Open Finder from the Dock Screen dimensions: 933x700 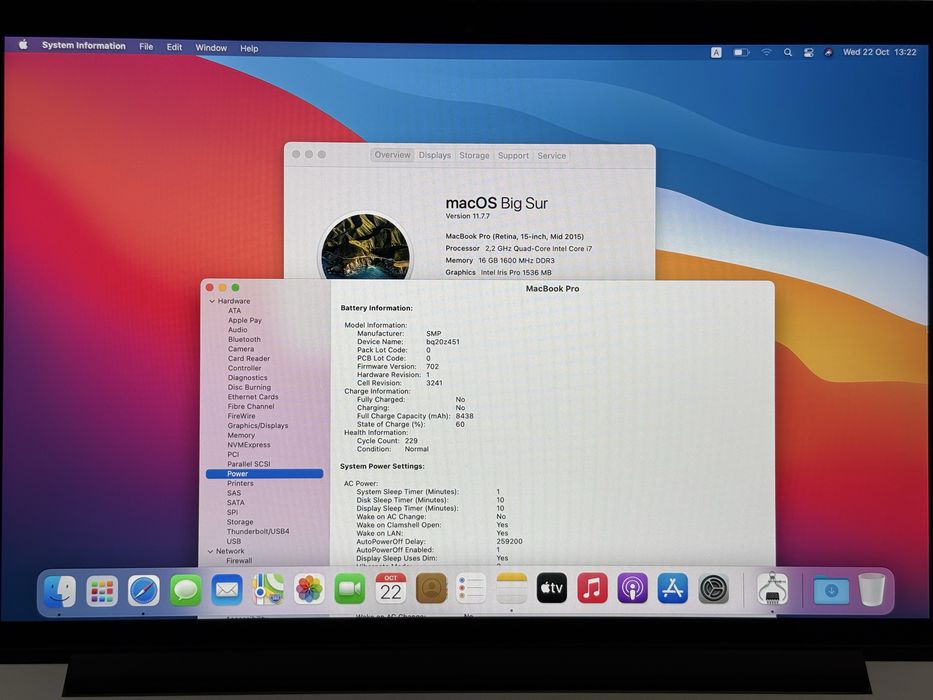(x=60, y=591)
